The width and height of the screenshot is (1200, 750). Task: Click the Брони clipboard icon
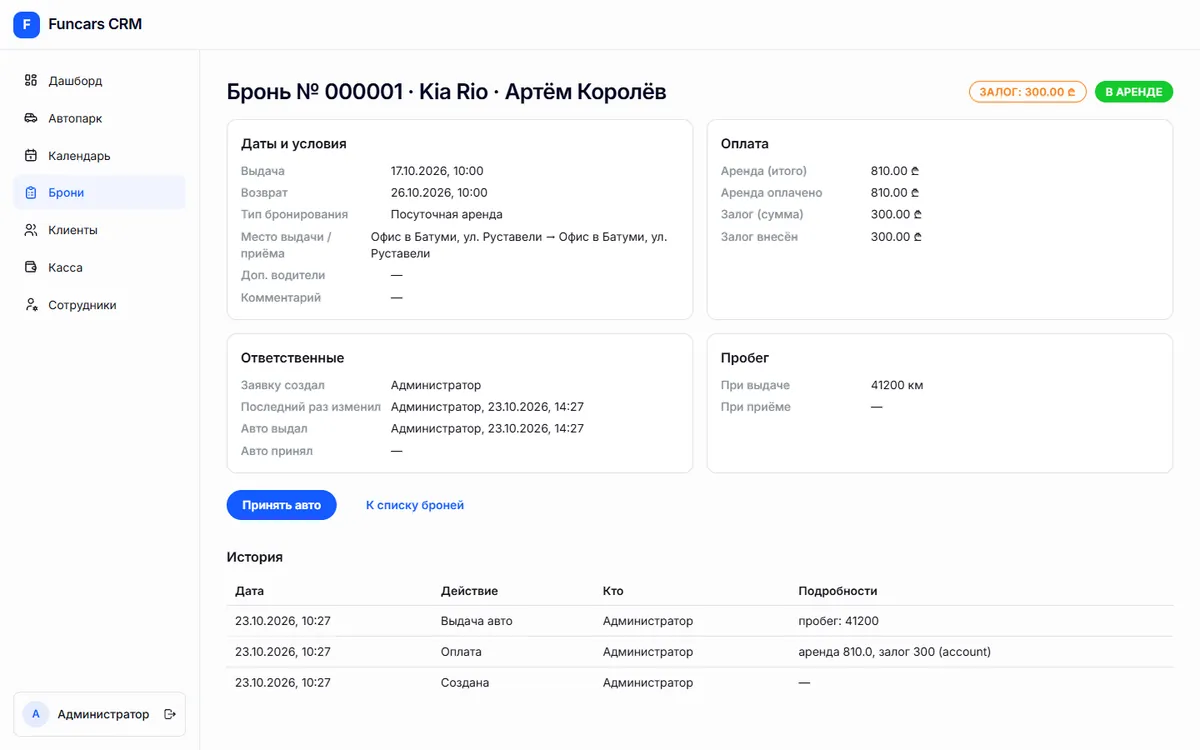[x=31, y=193]
